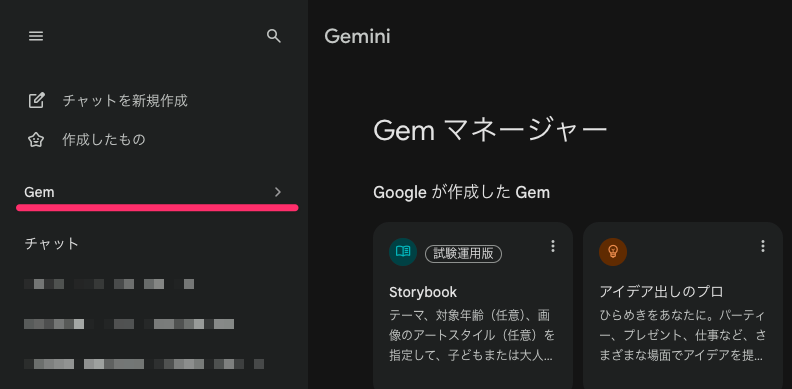The image size is (792, 389).
Task: Click the search magnifier icon
Action: pos(273,36)
